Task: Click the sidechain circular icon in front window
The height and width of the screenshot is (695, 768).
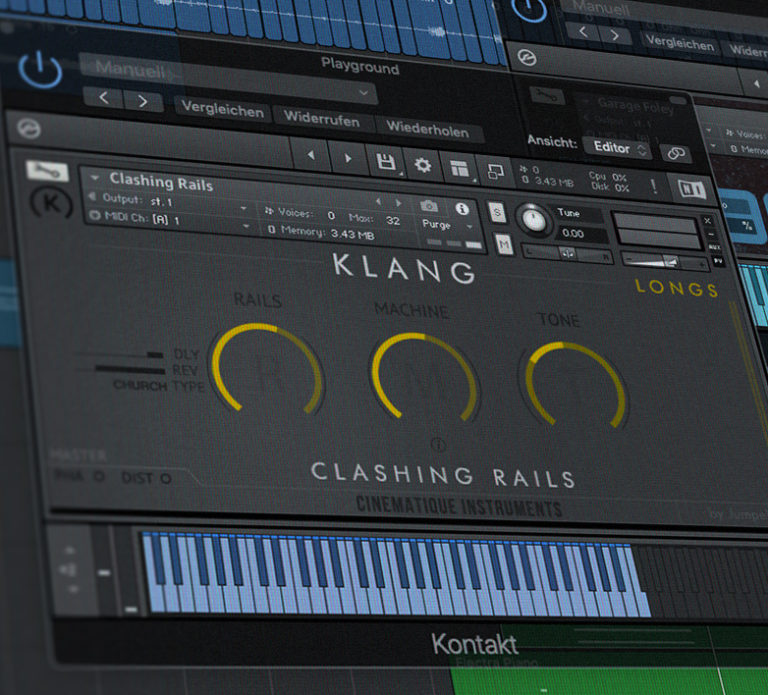Action: pos(28,128)
